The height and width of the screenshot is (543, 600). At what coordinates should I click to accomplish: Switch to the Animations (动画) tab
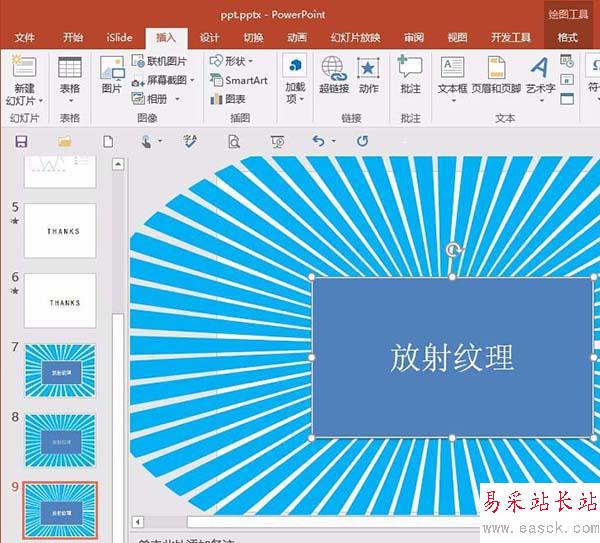(x=297, y=38)
